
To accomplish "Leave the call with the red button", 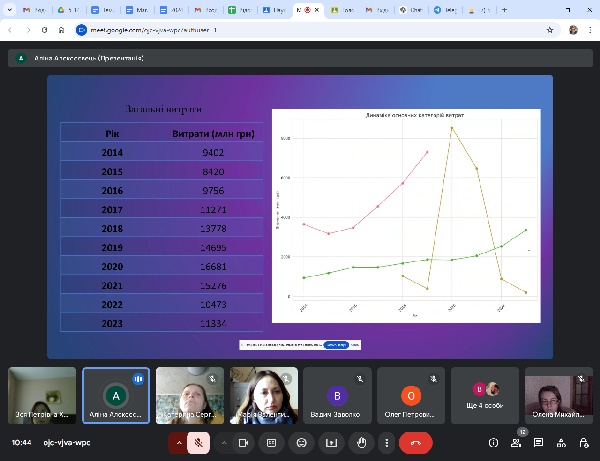I will (415, 442).
